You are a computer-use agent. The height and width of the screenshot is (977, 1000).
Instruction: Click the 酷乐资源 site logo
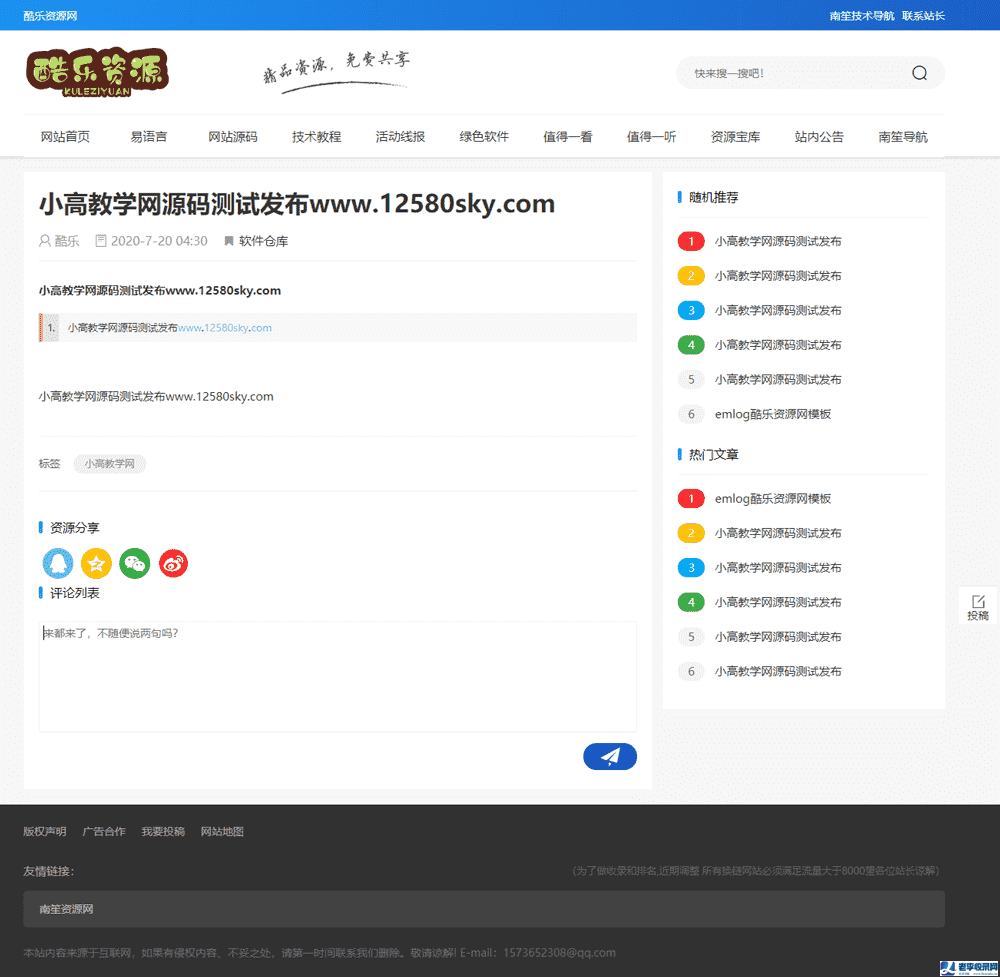97,72
